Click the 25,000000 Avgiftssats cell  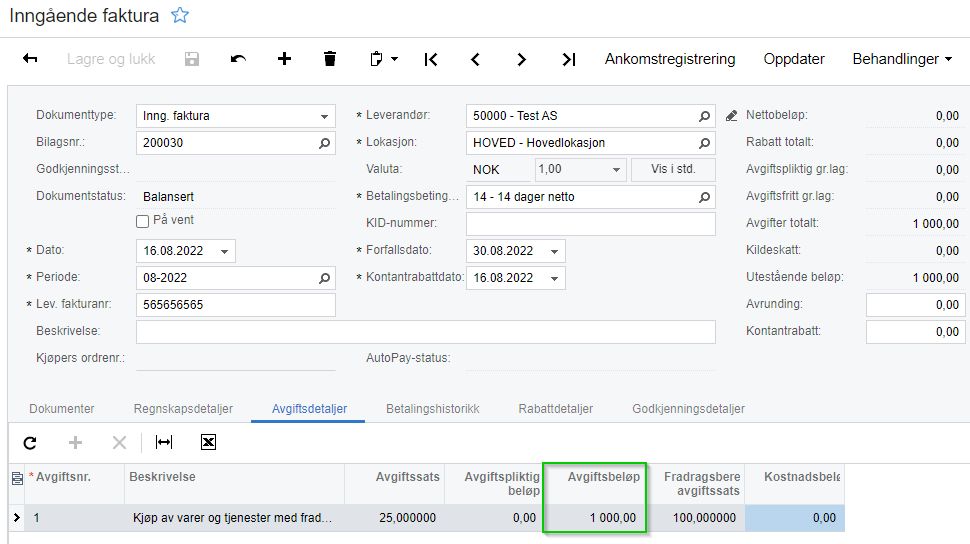[x=395, y=518]
